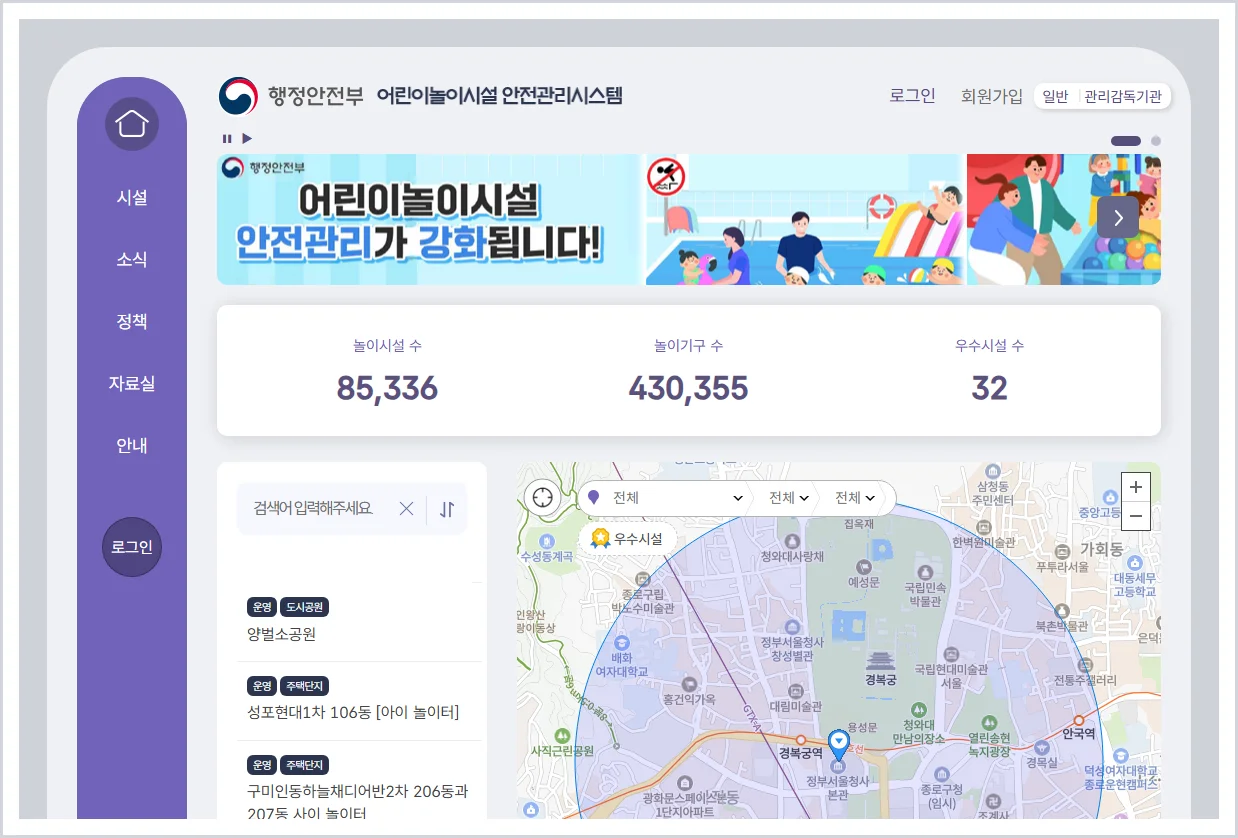1238x838 pixels.
Task: Click the 행정안전부 logo
Action: (x=291, y=96)
